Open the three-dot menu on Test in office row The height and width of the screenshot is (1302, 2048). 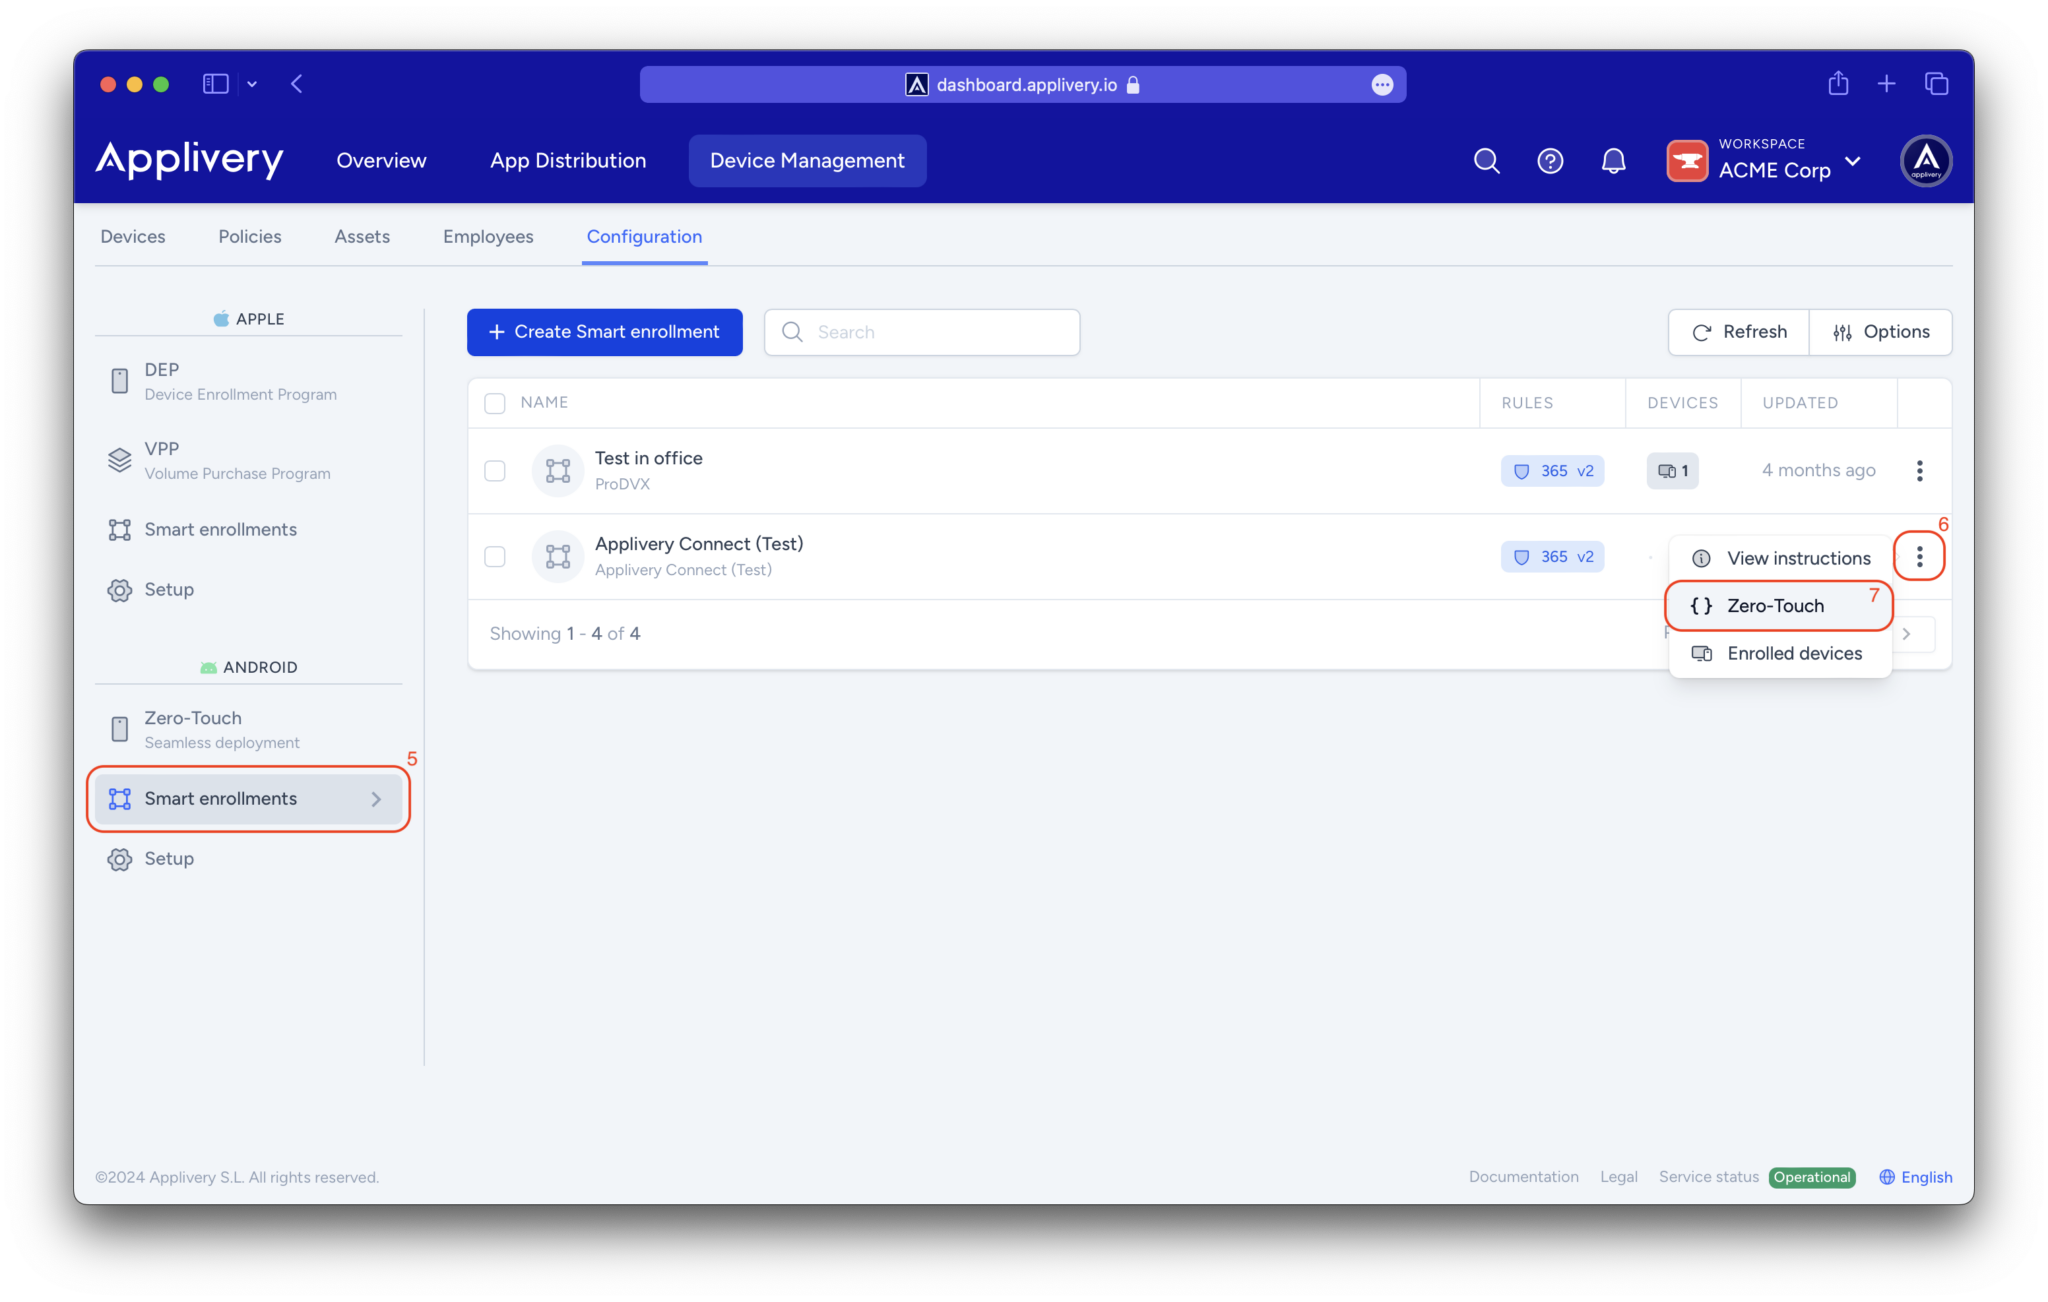coord(1919,470)
